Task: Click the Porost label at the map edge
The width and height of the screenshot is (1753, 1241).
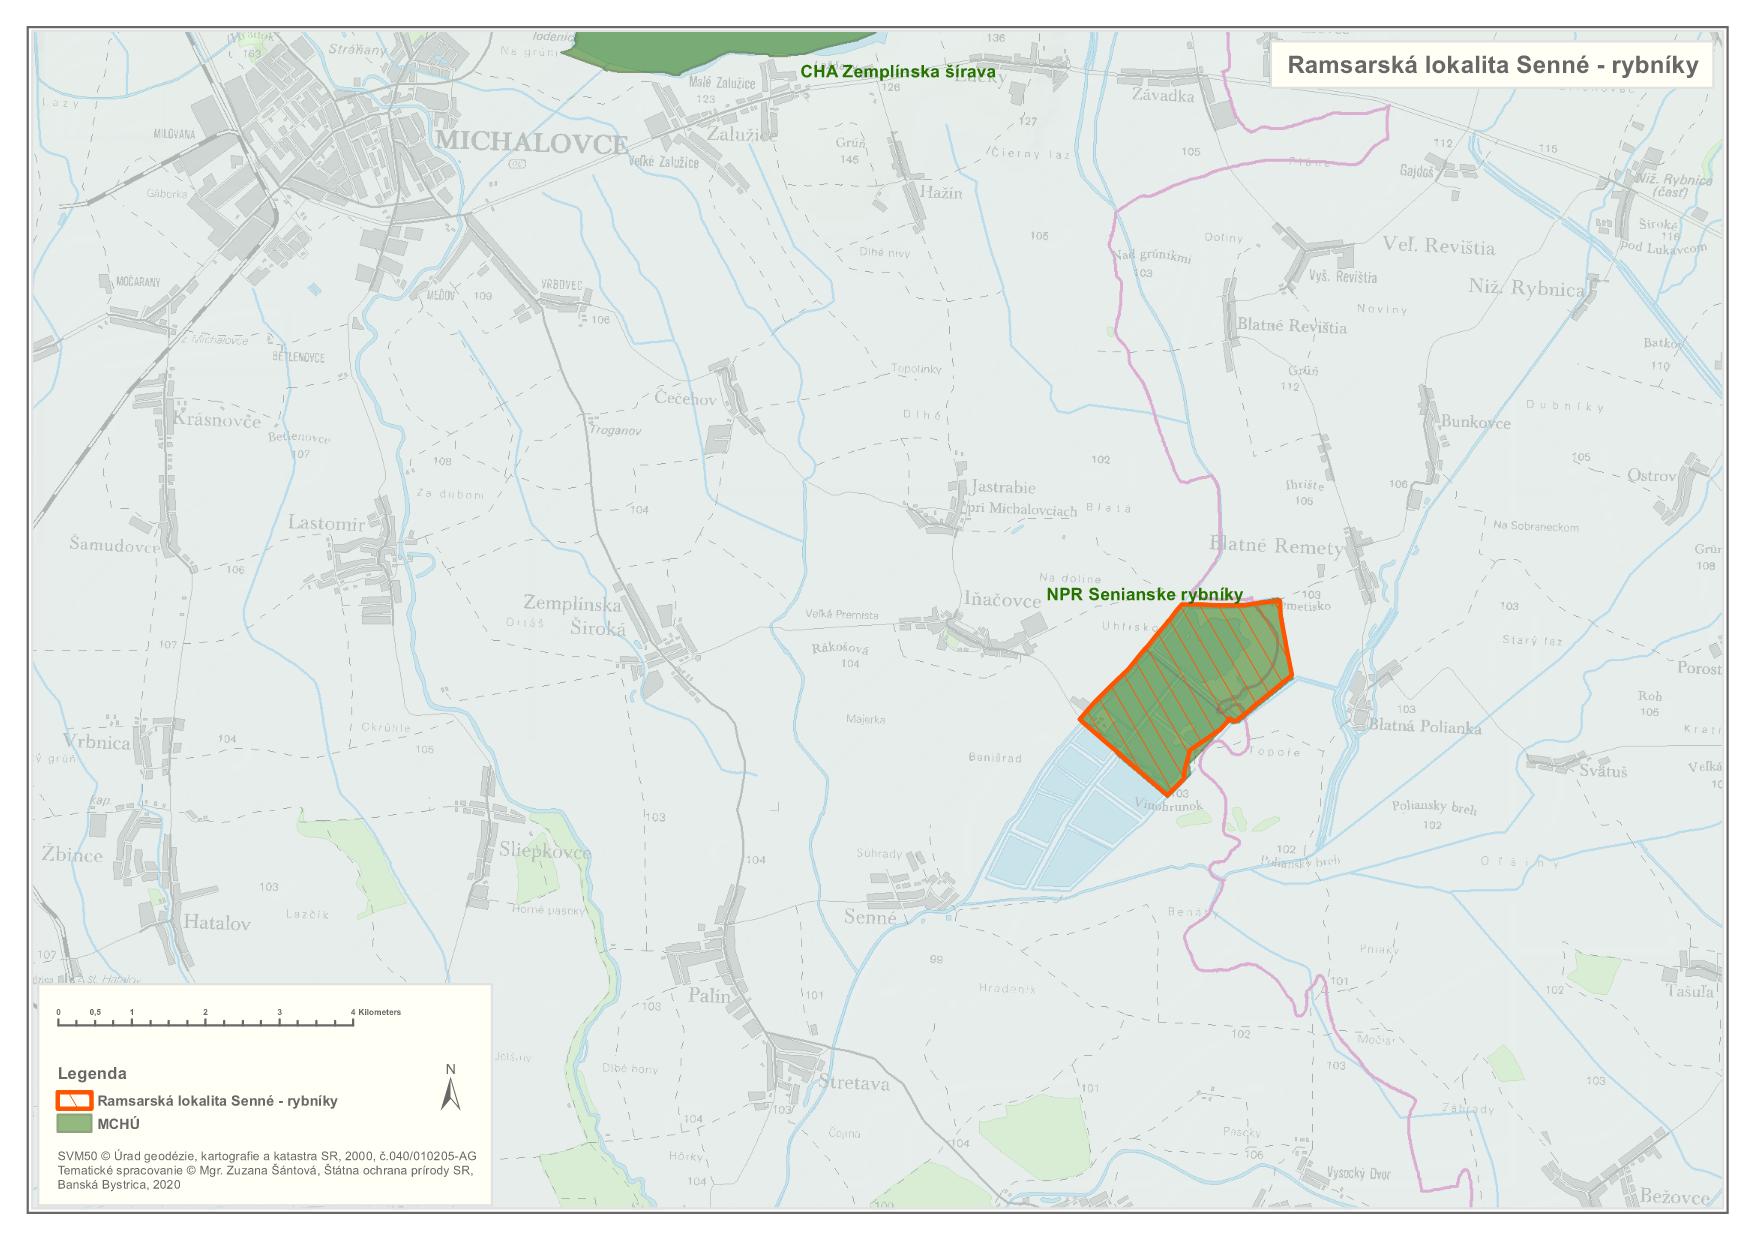Action: point(1699,668)
